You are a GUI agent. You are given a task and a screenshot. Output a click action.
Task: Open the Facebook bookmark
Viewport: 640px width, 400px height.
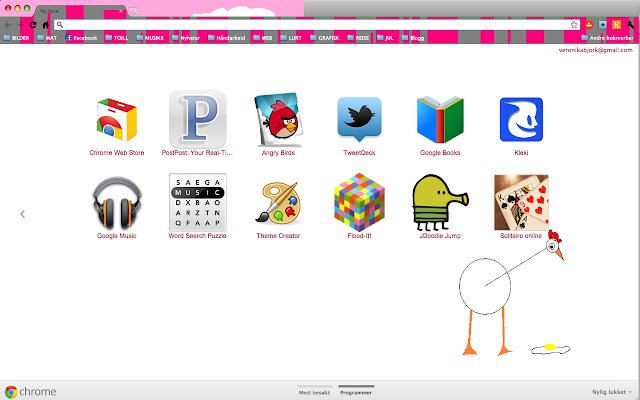(x=81, y=38)
